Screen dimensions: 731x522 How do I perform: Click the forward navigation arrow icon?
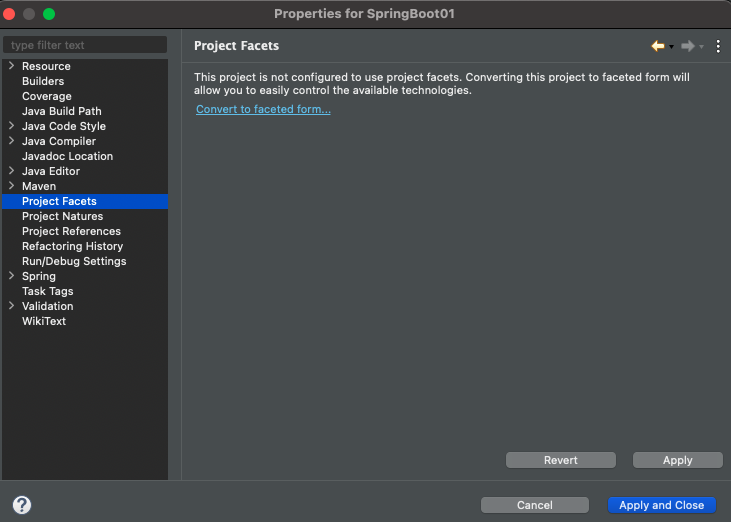click(x=688, y=46)
